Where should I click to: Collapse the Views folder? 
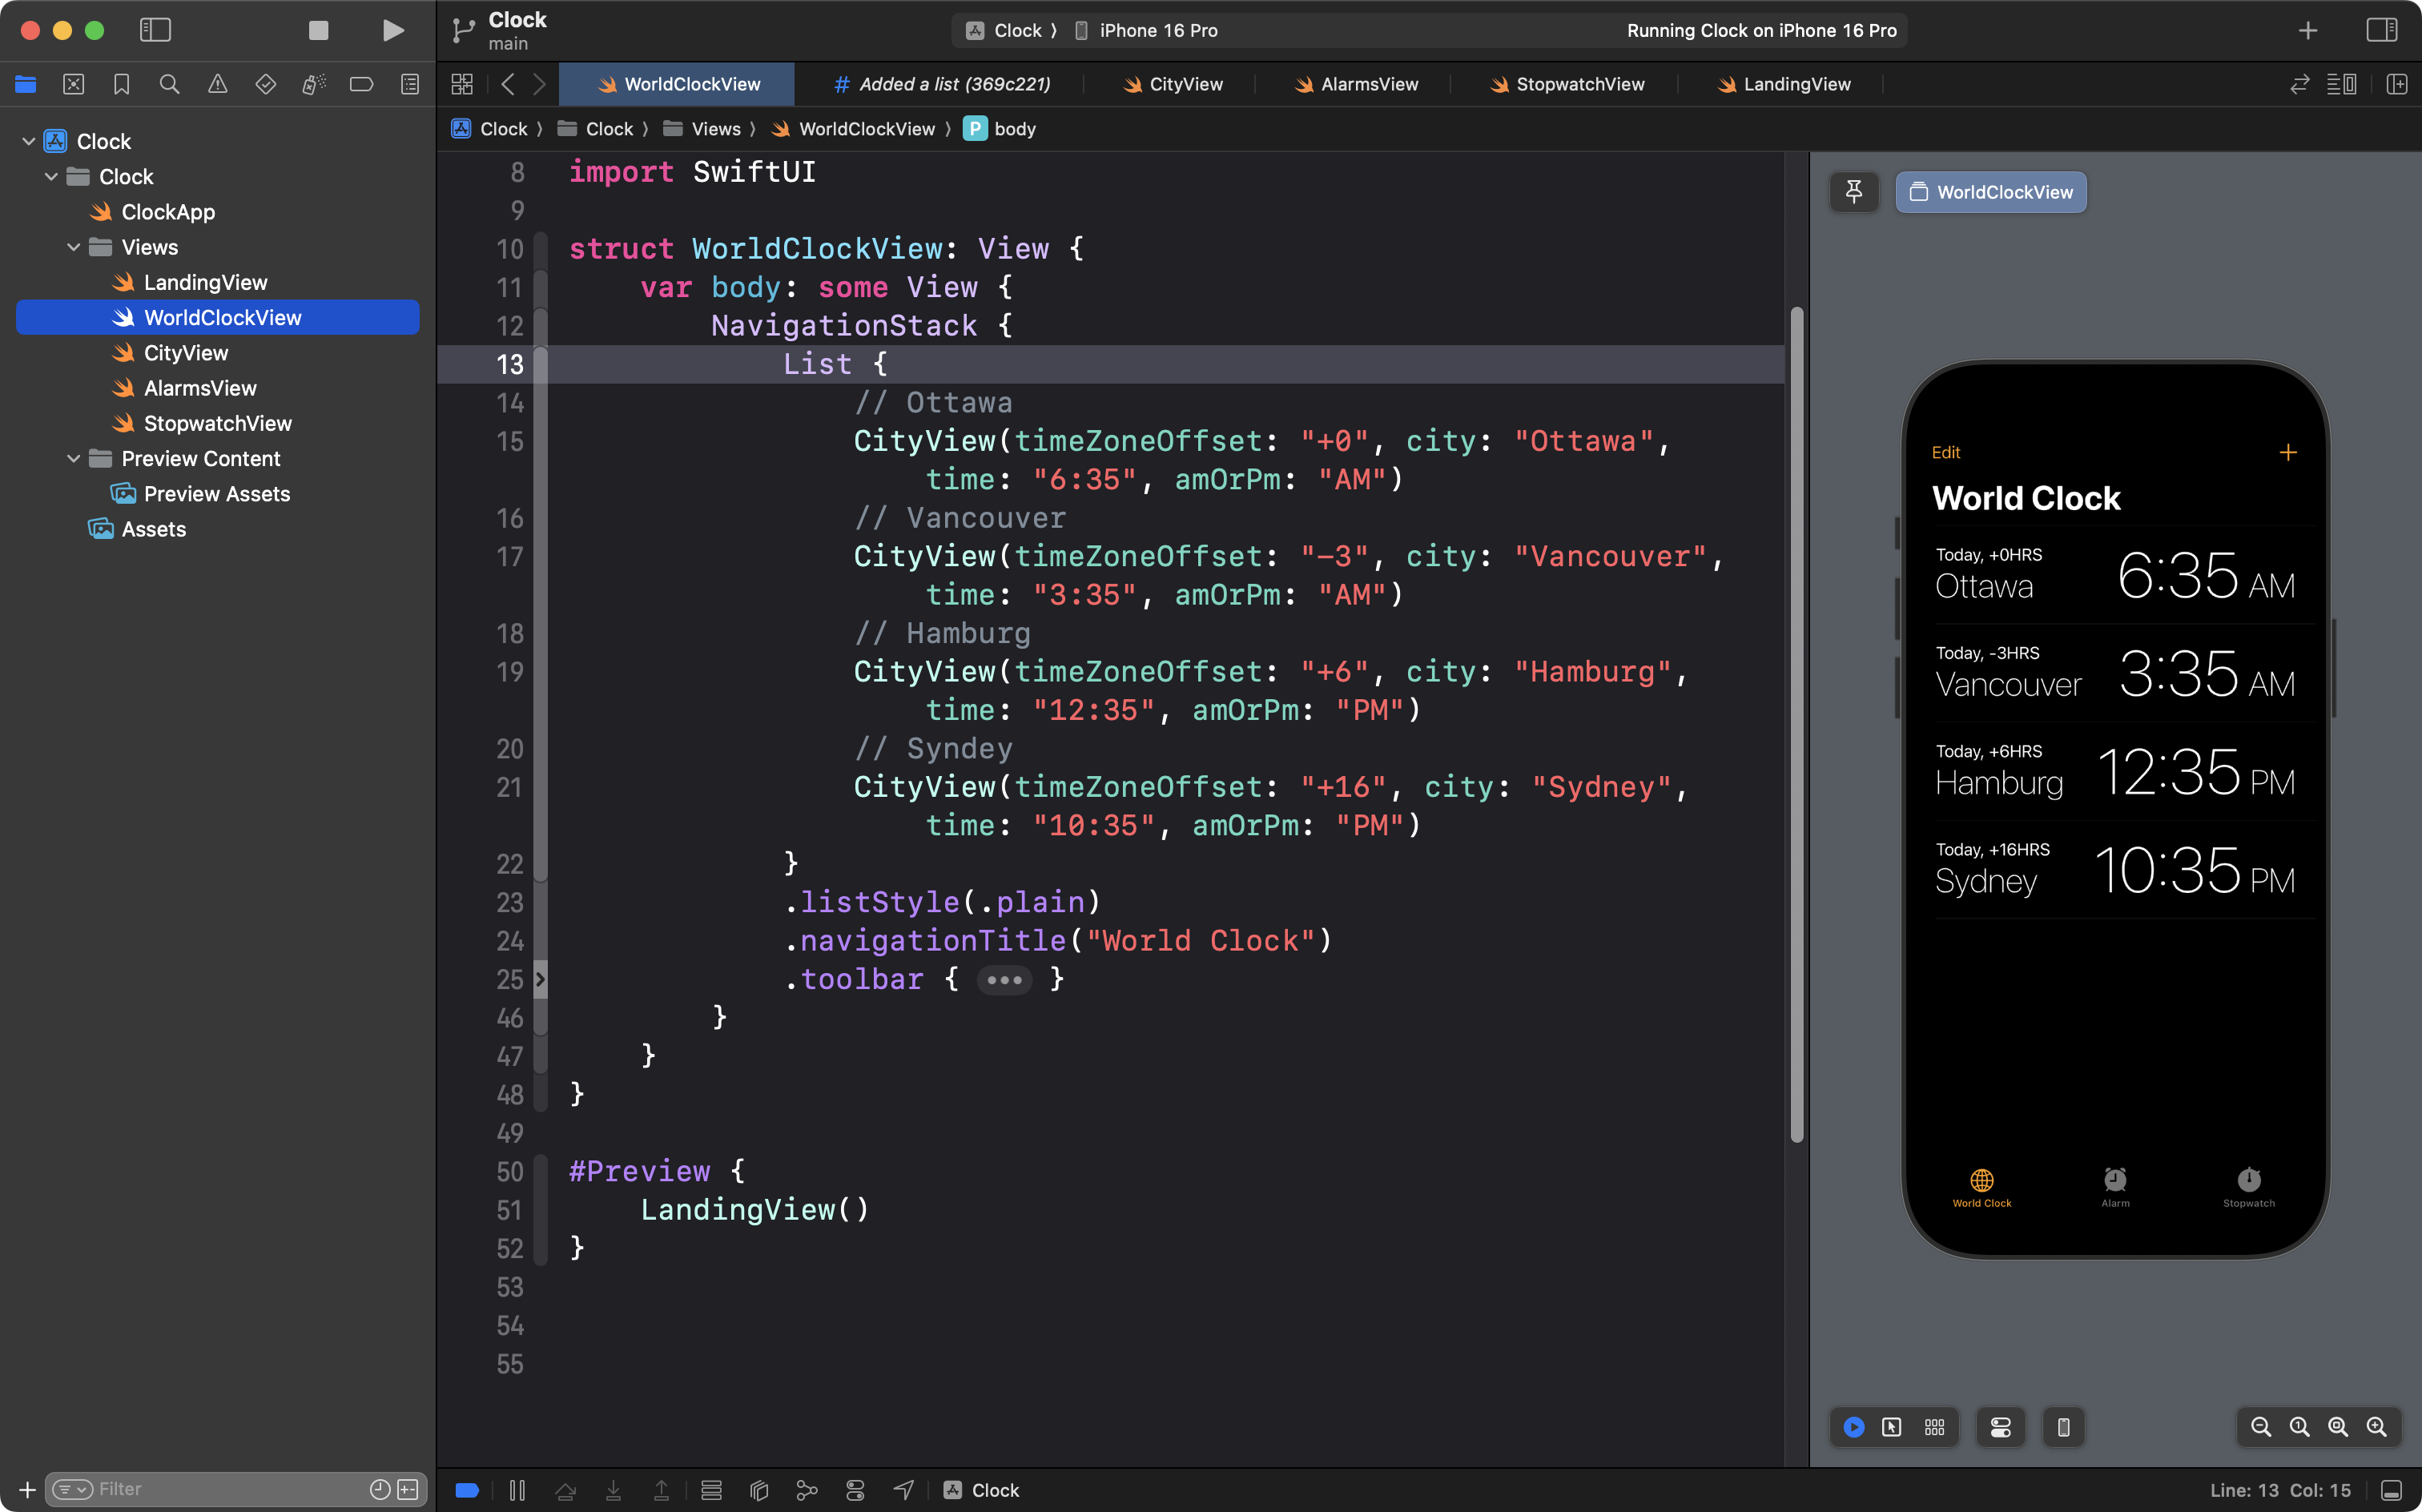73,247
